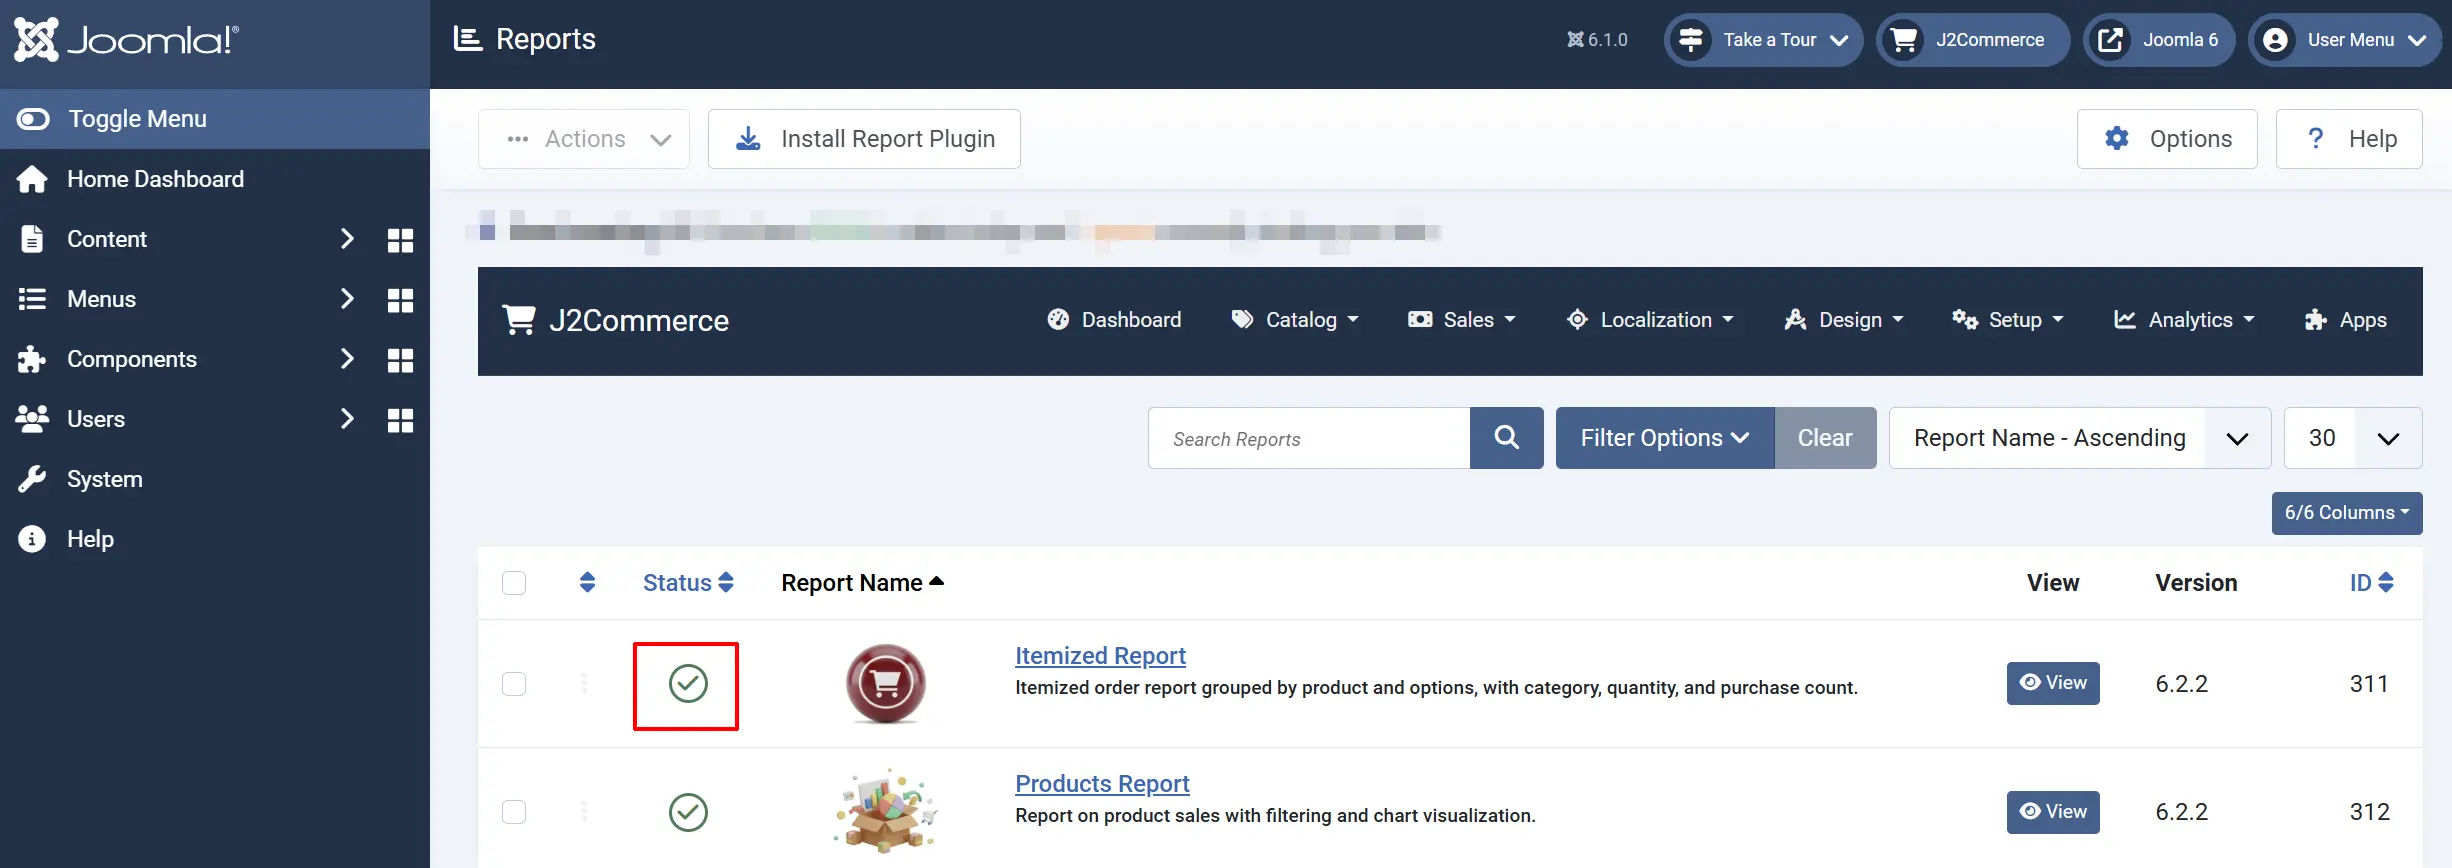
Task: Open the 6/6 Columns selector
Action: click(x=2347, y=513)
